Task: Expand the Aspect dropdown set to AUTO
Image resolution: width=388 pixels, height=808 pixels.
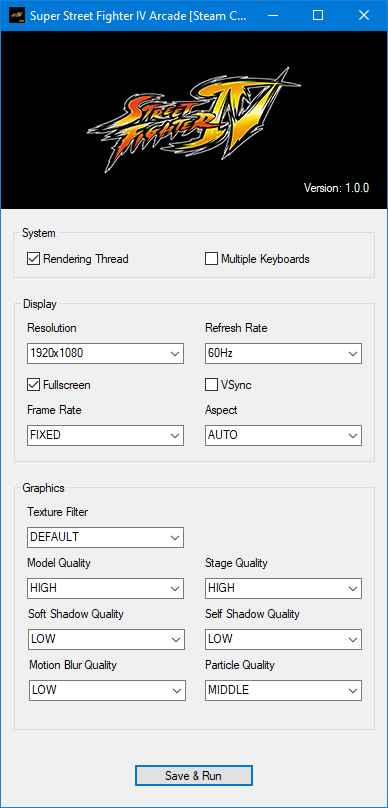Action: pyautogui.click(x=283, y=435)
